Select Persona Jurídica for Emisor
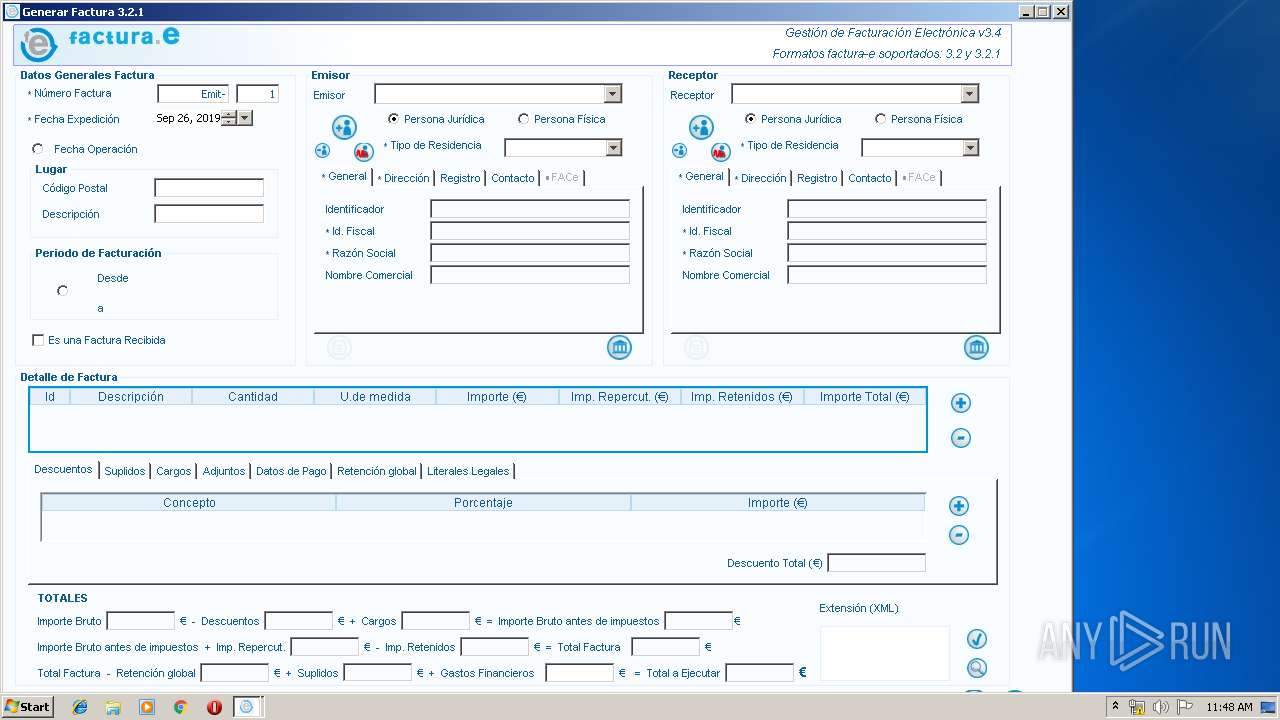 click(393, 119)
